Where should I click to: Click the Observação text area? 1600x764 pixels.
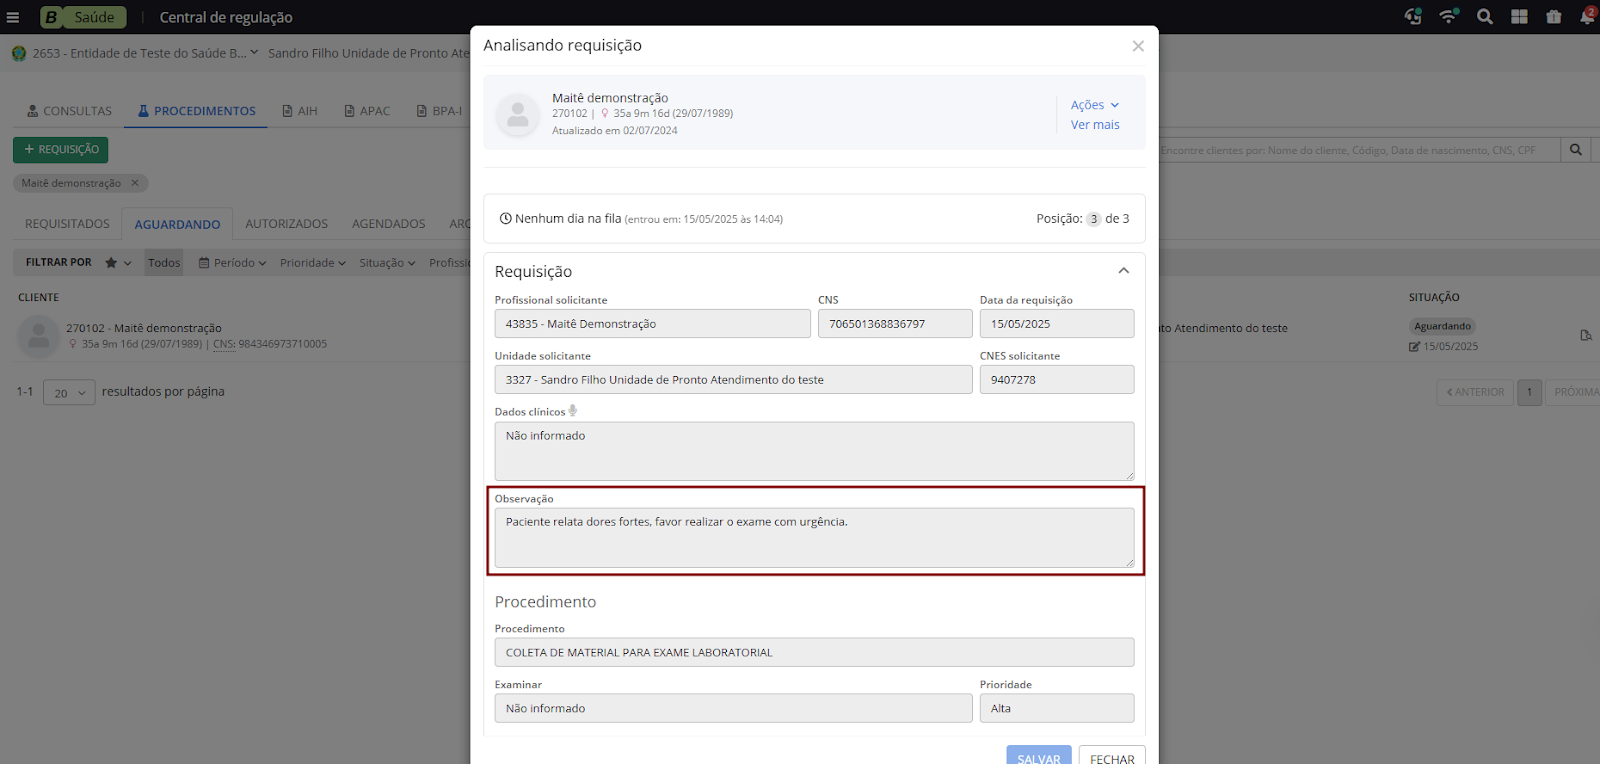click(x=814, y=538)
